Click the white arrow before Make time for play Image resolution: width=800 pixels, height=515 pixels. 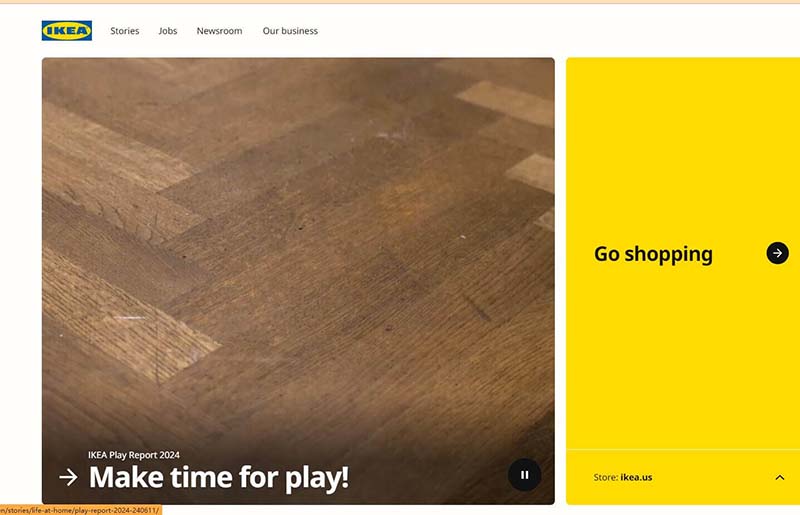click(x=68, y=478)
